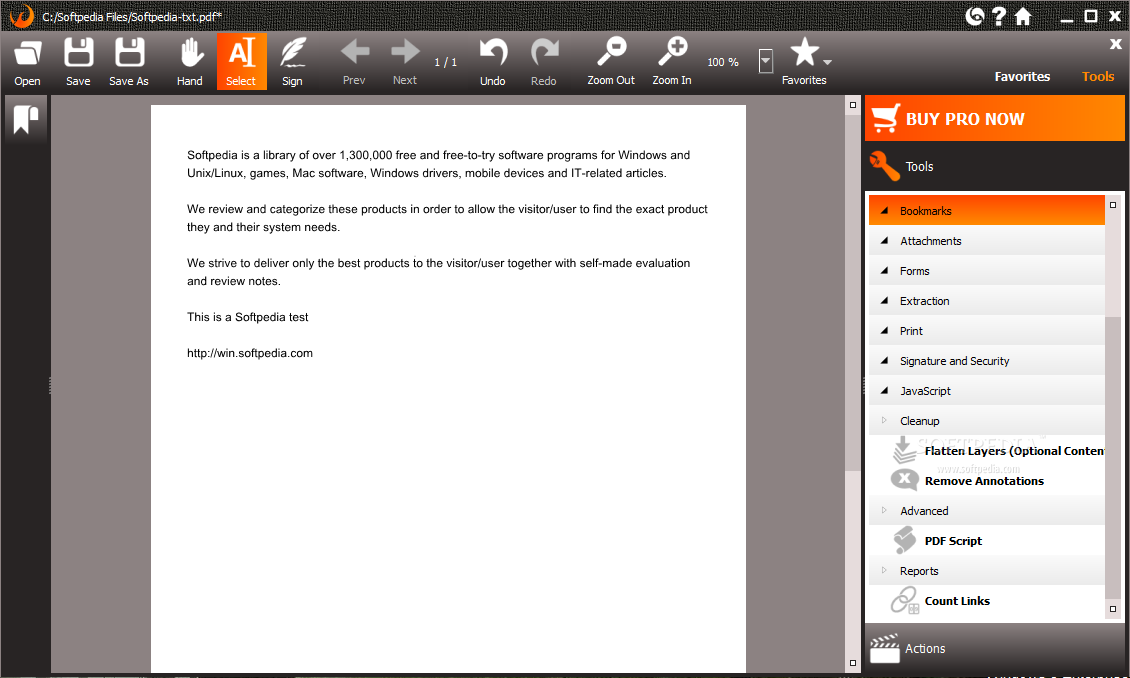Click the page number 1 / 1 field
The height and width of the screenshot is (678, 1130).
445,63
